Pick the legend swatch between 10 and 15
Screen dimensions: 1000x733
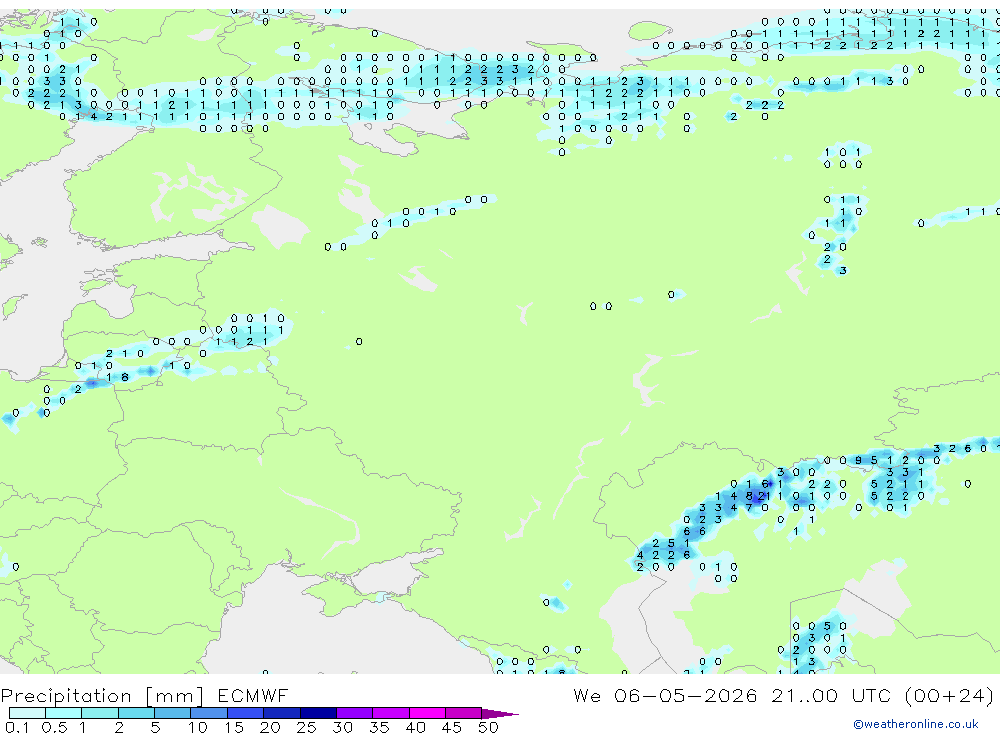pos(209,713)
